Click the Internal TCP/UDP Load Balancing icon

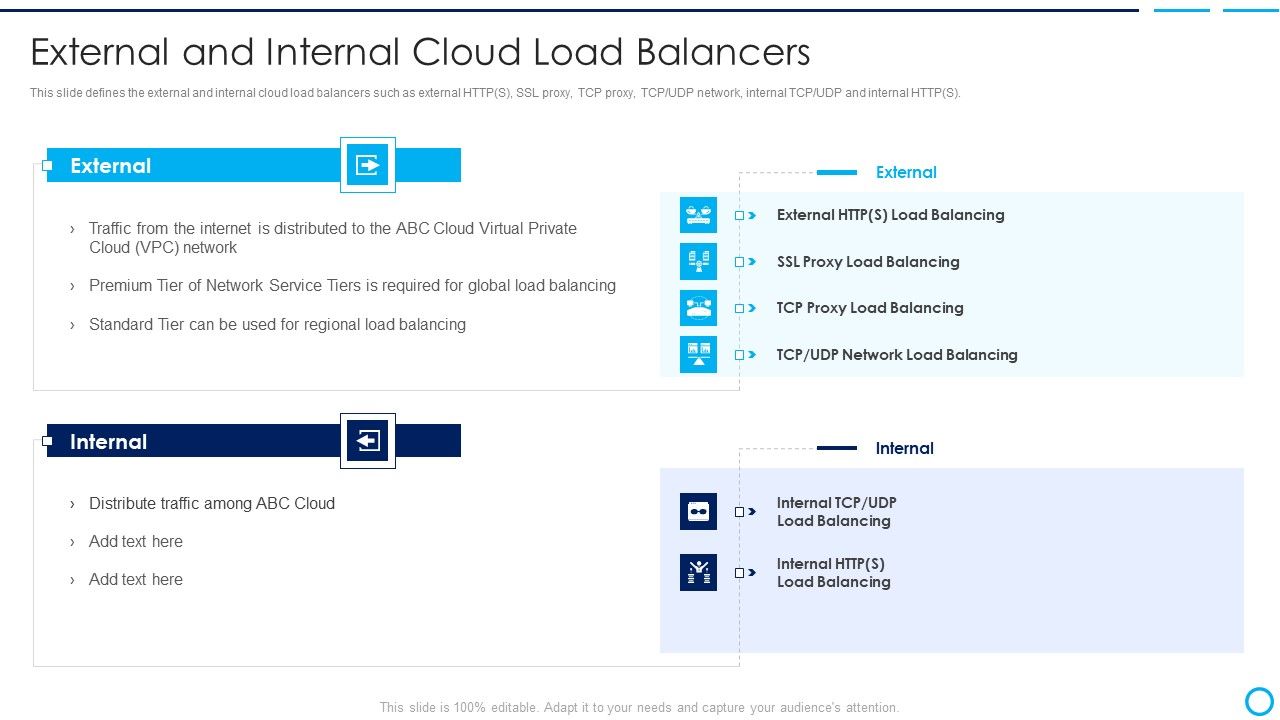point(698,511)
